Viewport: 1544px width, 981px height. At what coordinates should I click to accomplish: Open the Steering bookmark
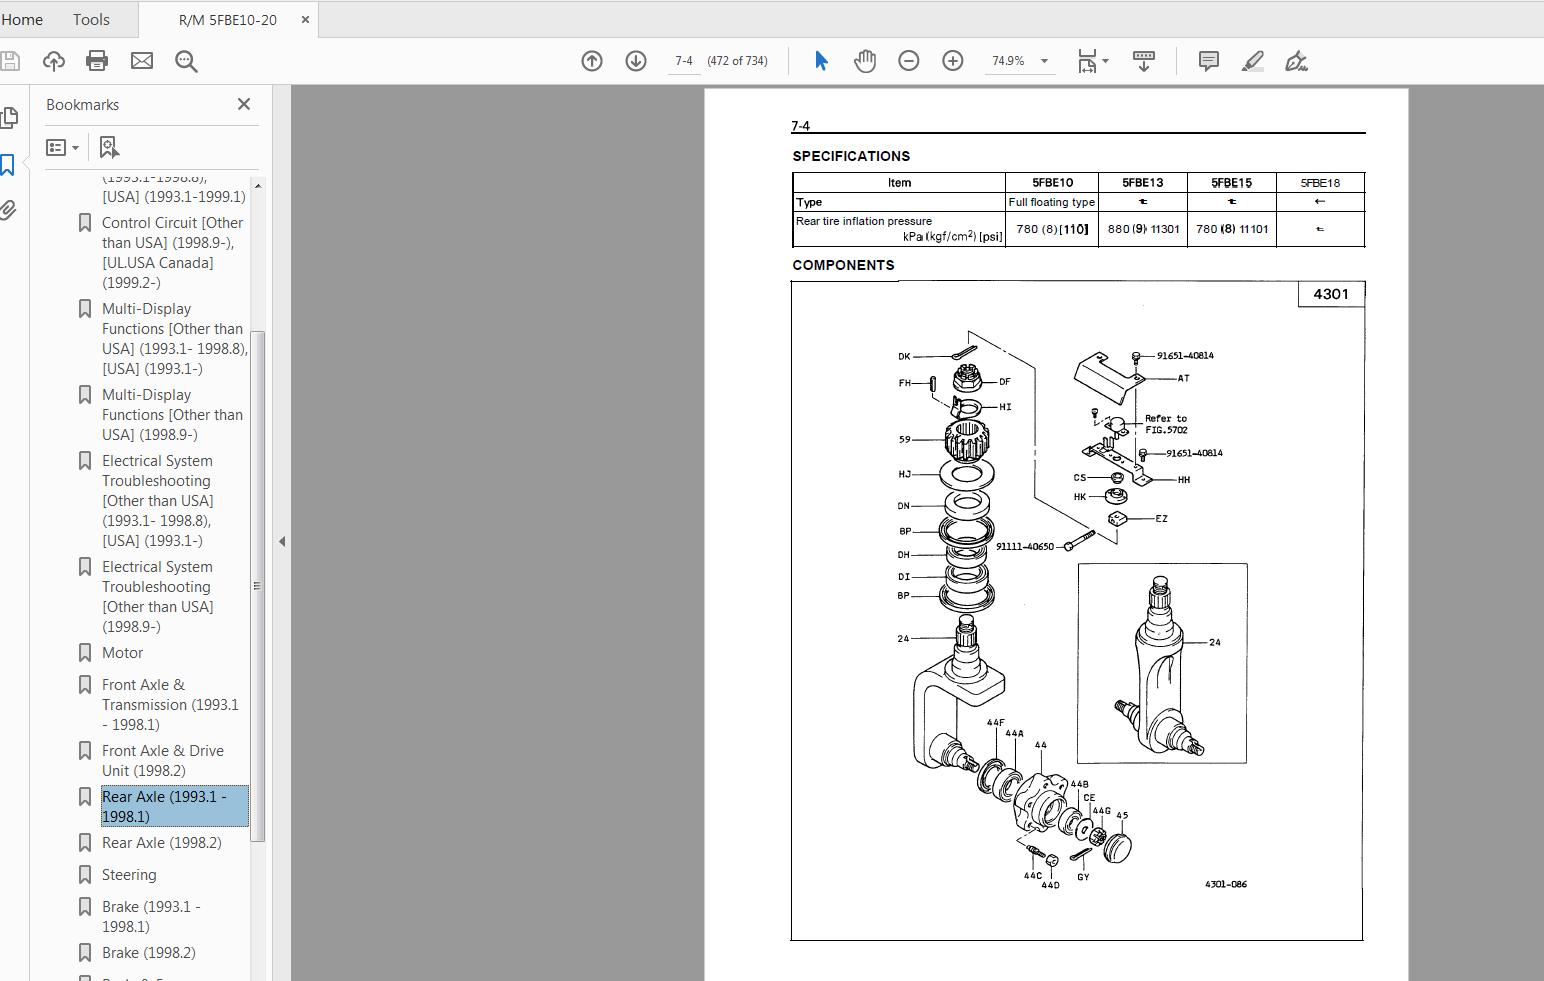click(130, 874)
